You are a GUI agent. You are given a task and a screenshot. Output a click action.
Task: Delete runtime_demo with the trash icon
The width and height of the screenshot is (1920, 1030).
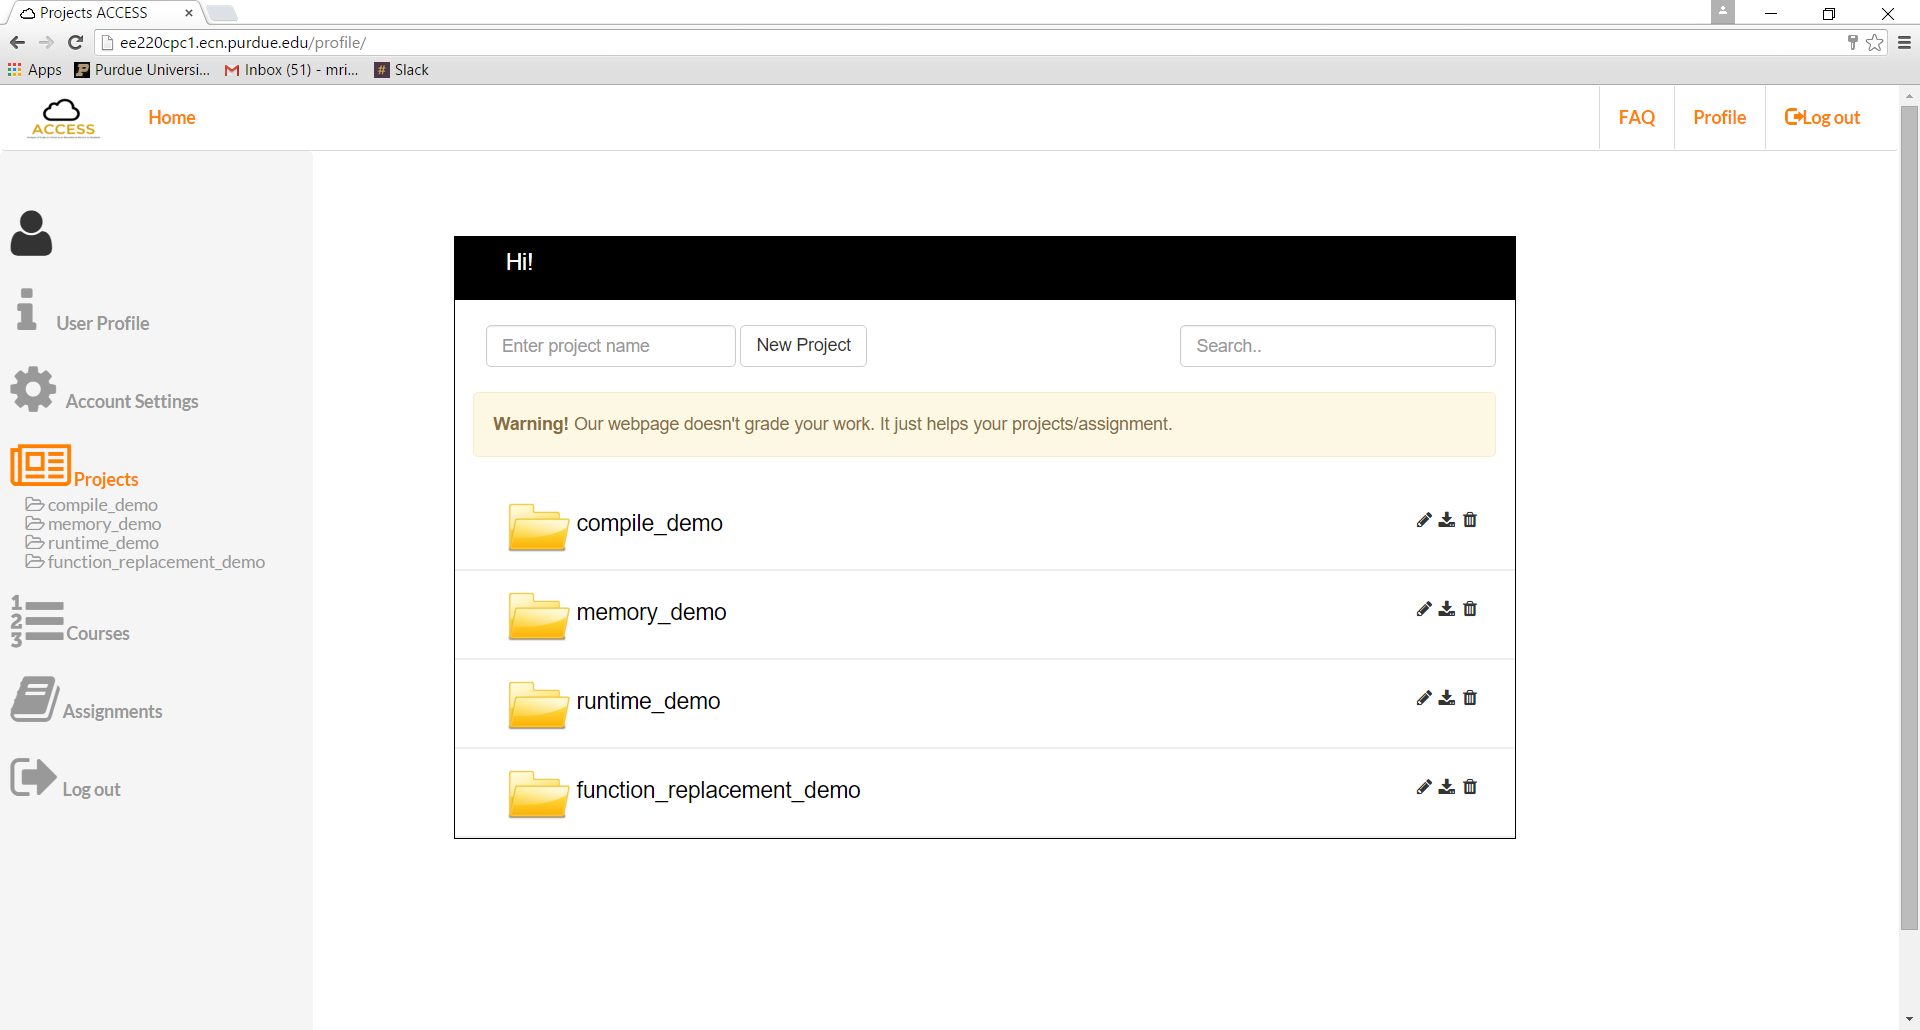[1470, 698]
